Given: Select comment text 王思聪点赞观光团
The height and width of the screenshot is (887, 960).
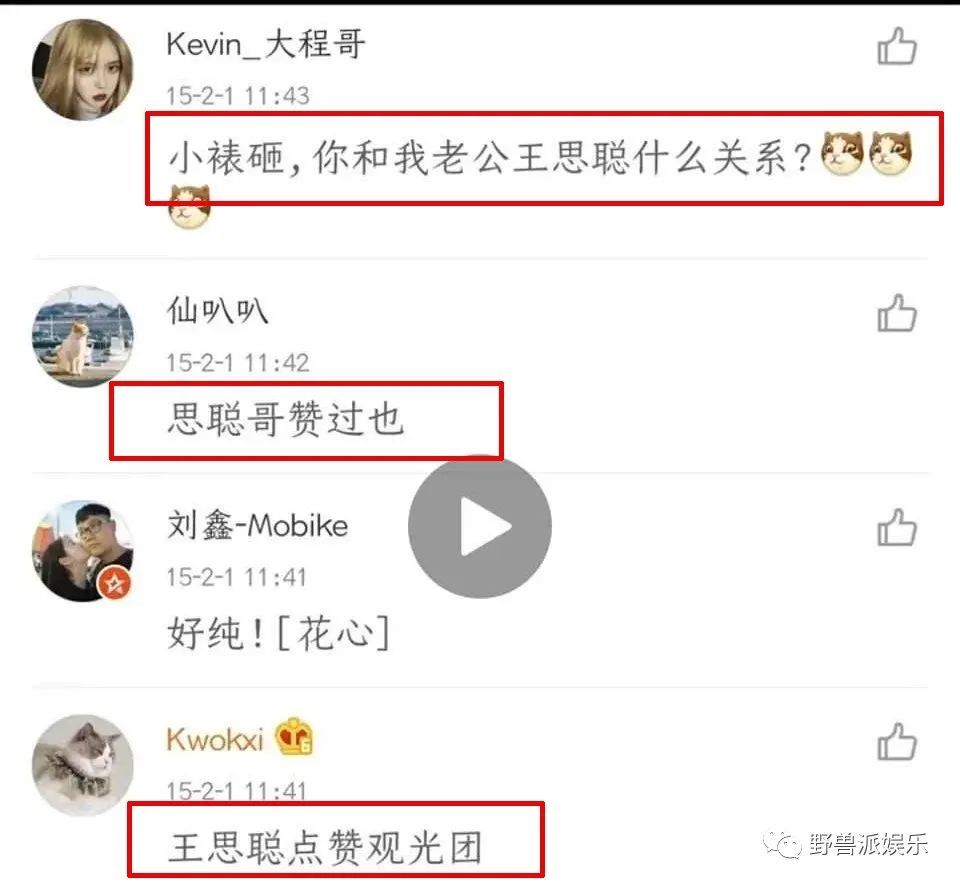Looking at the screenshot, I should tap(325, 848).
